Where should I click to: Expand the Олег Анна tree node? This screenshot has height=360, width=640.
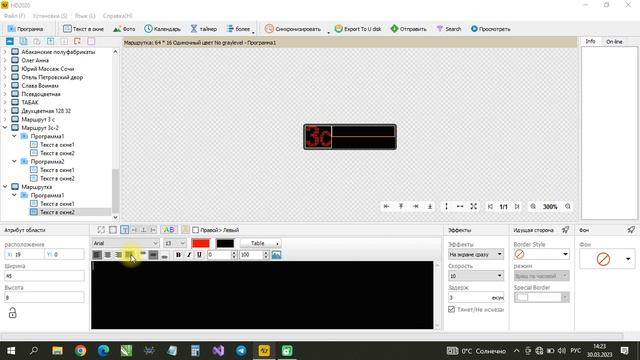point(5,60)
